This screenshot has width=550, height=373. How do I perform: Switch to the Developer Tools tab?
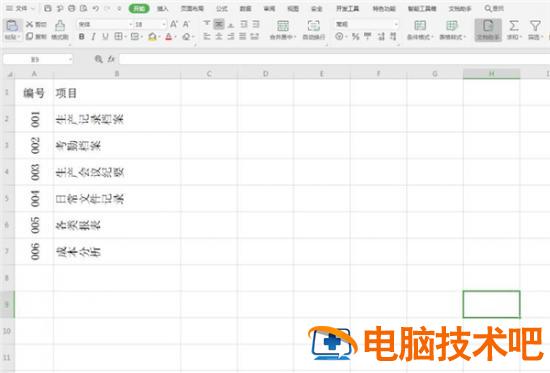coord(347,8)
